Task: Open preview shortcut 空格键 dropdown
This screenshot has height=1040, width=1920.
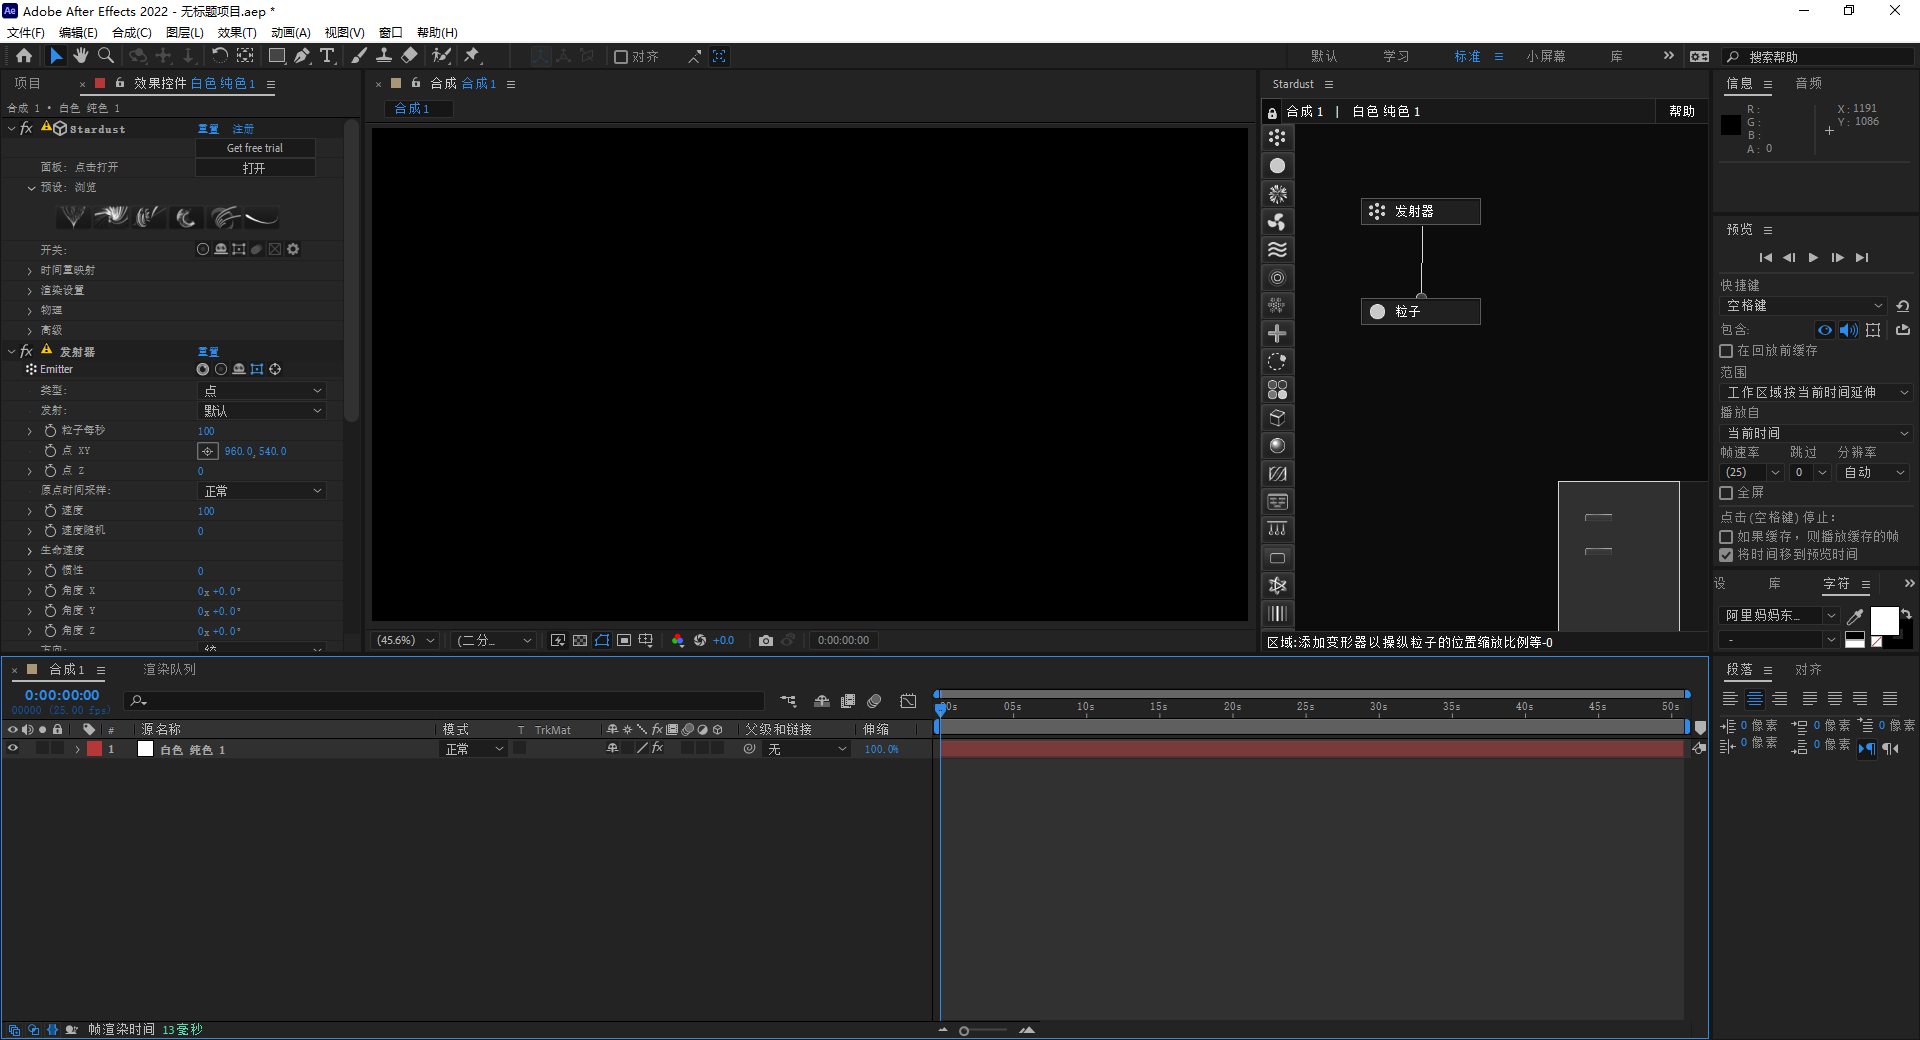Action: (x=1805, y=306)
